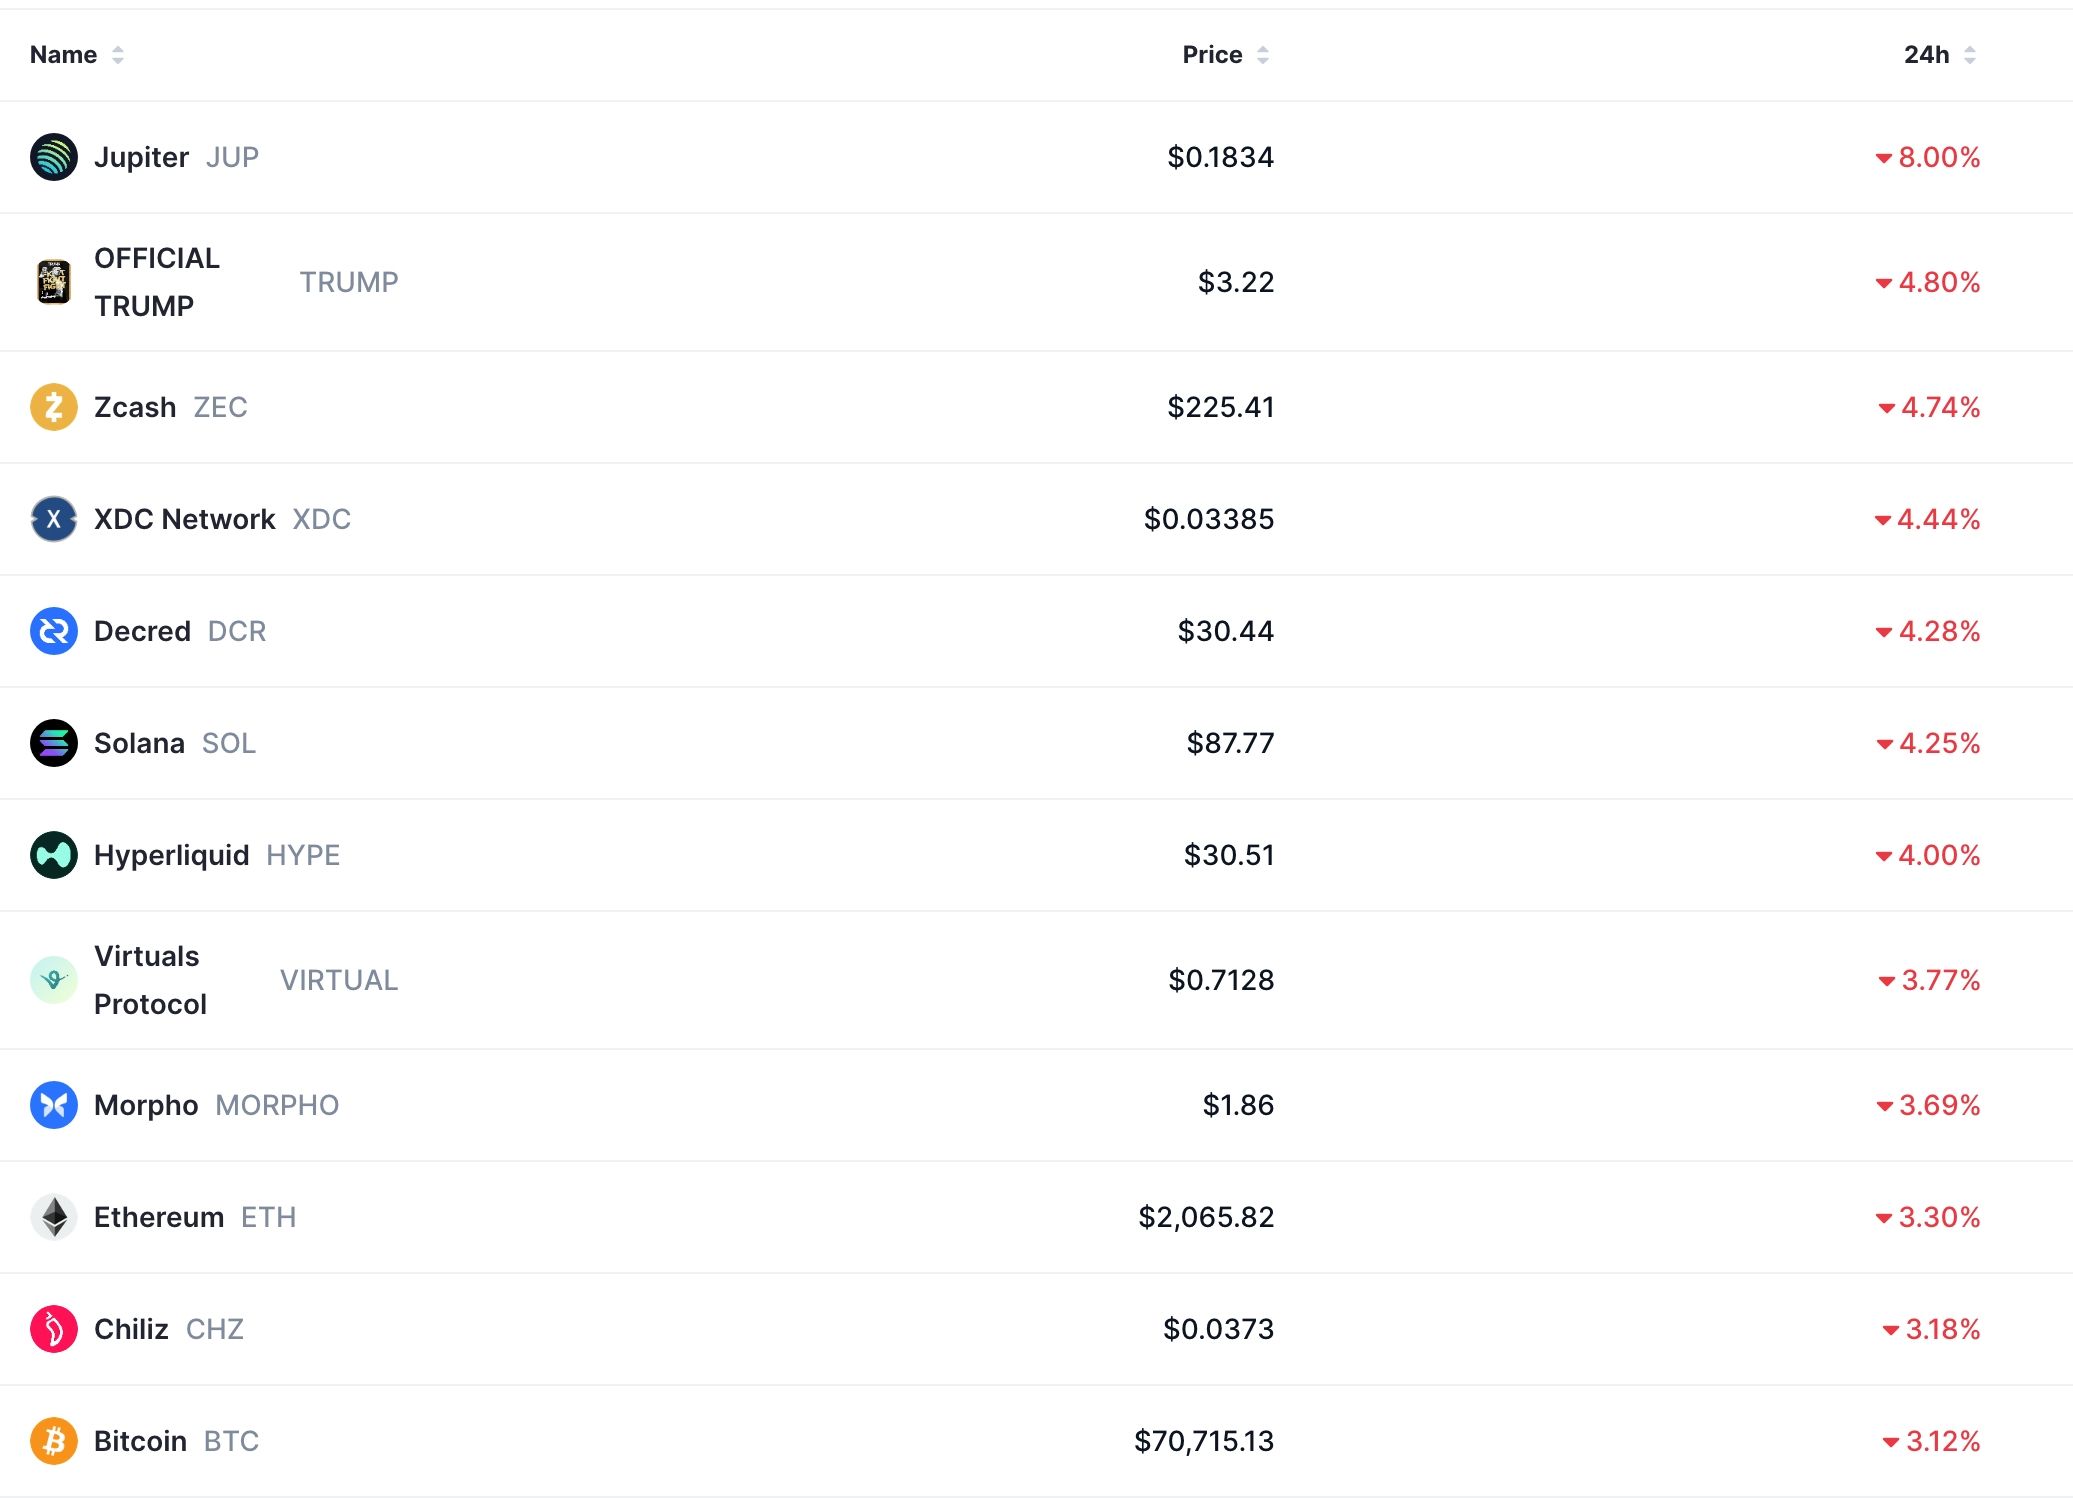Click the Jupiter JUP coin logo
The width and height of the screenshot is (2073, 1498).
click(55, 157)
